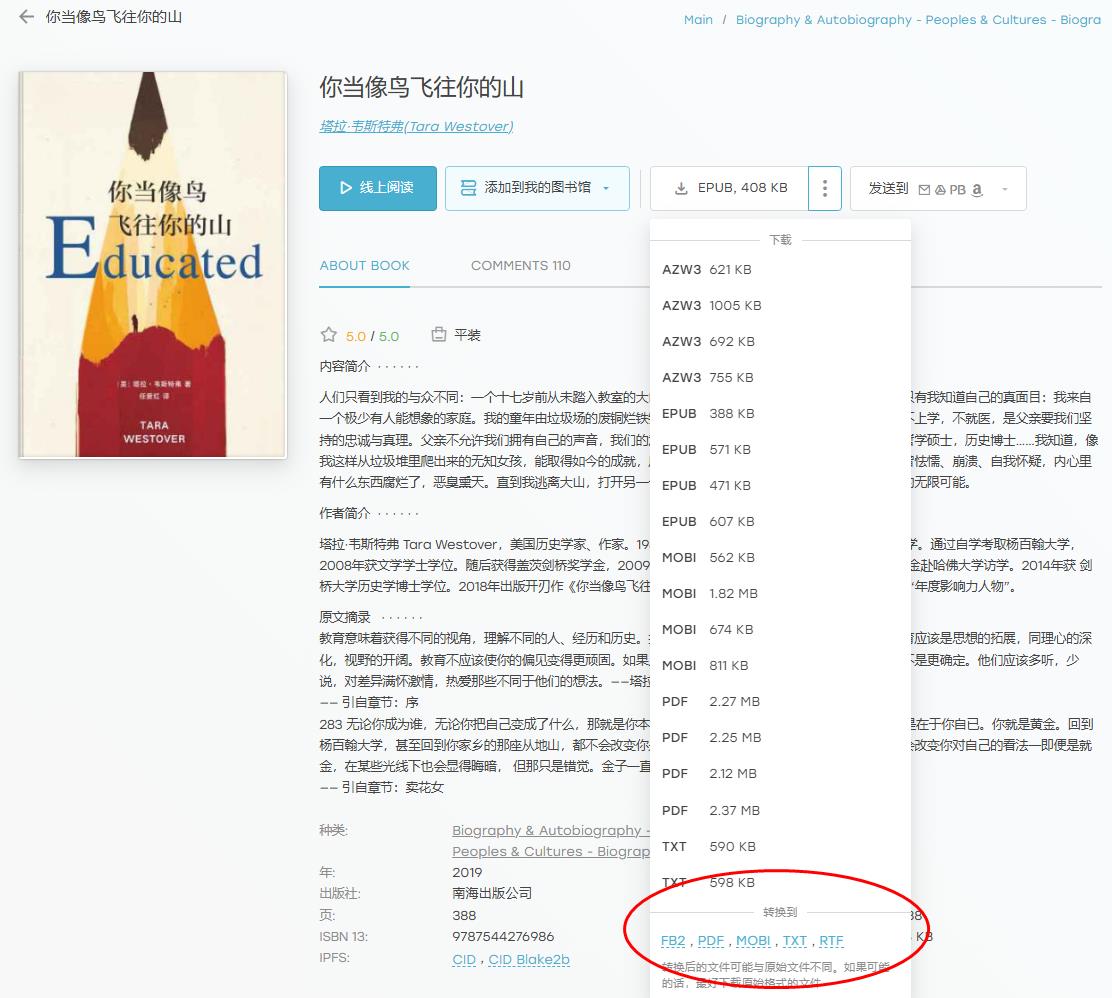1112x998 pixels.
Task: Open author page for 塔拉·韦斯特弗 (Tara Westover)
Action: coord(416,126)
